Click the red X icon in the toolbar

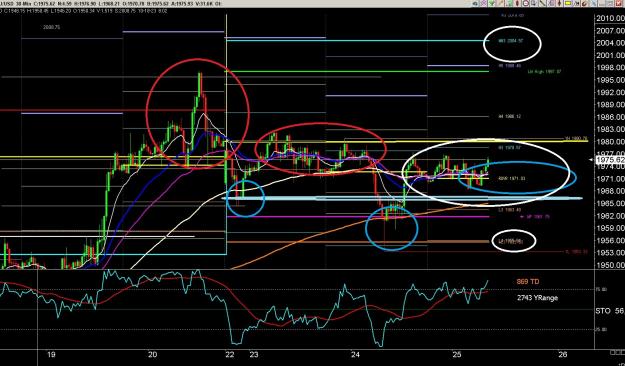(x=619, y=3)
